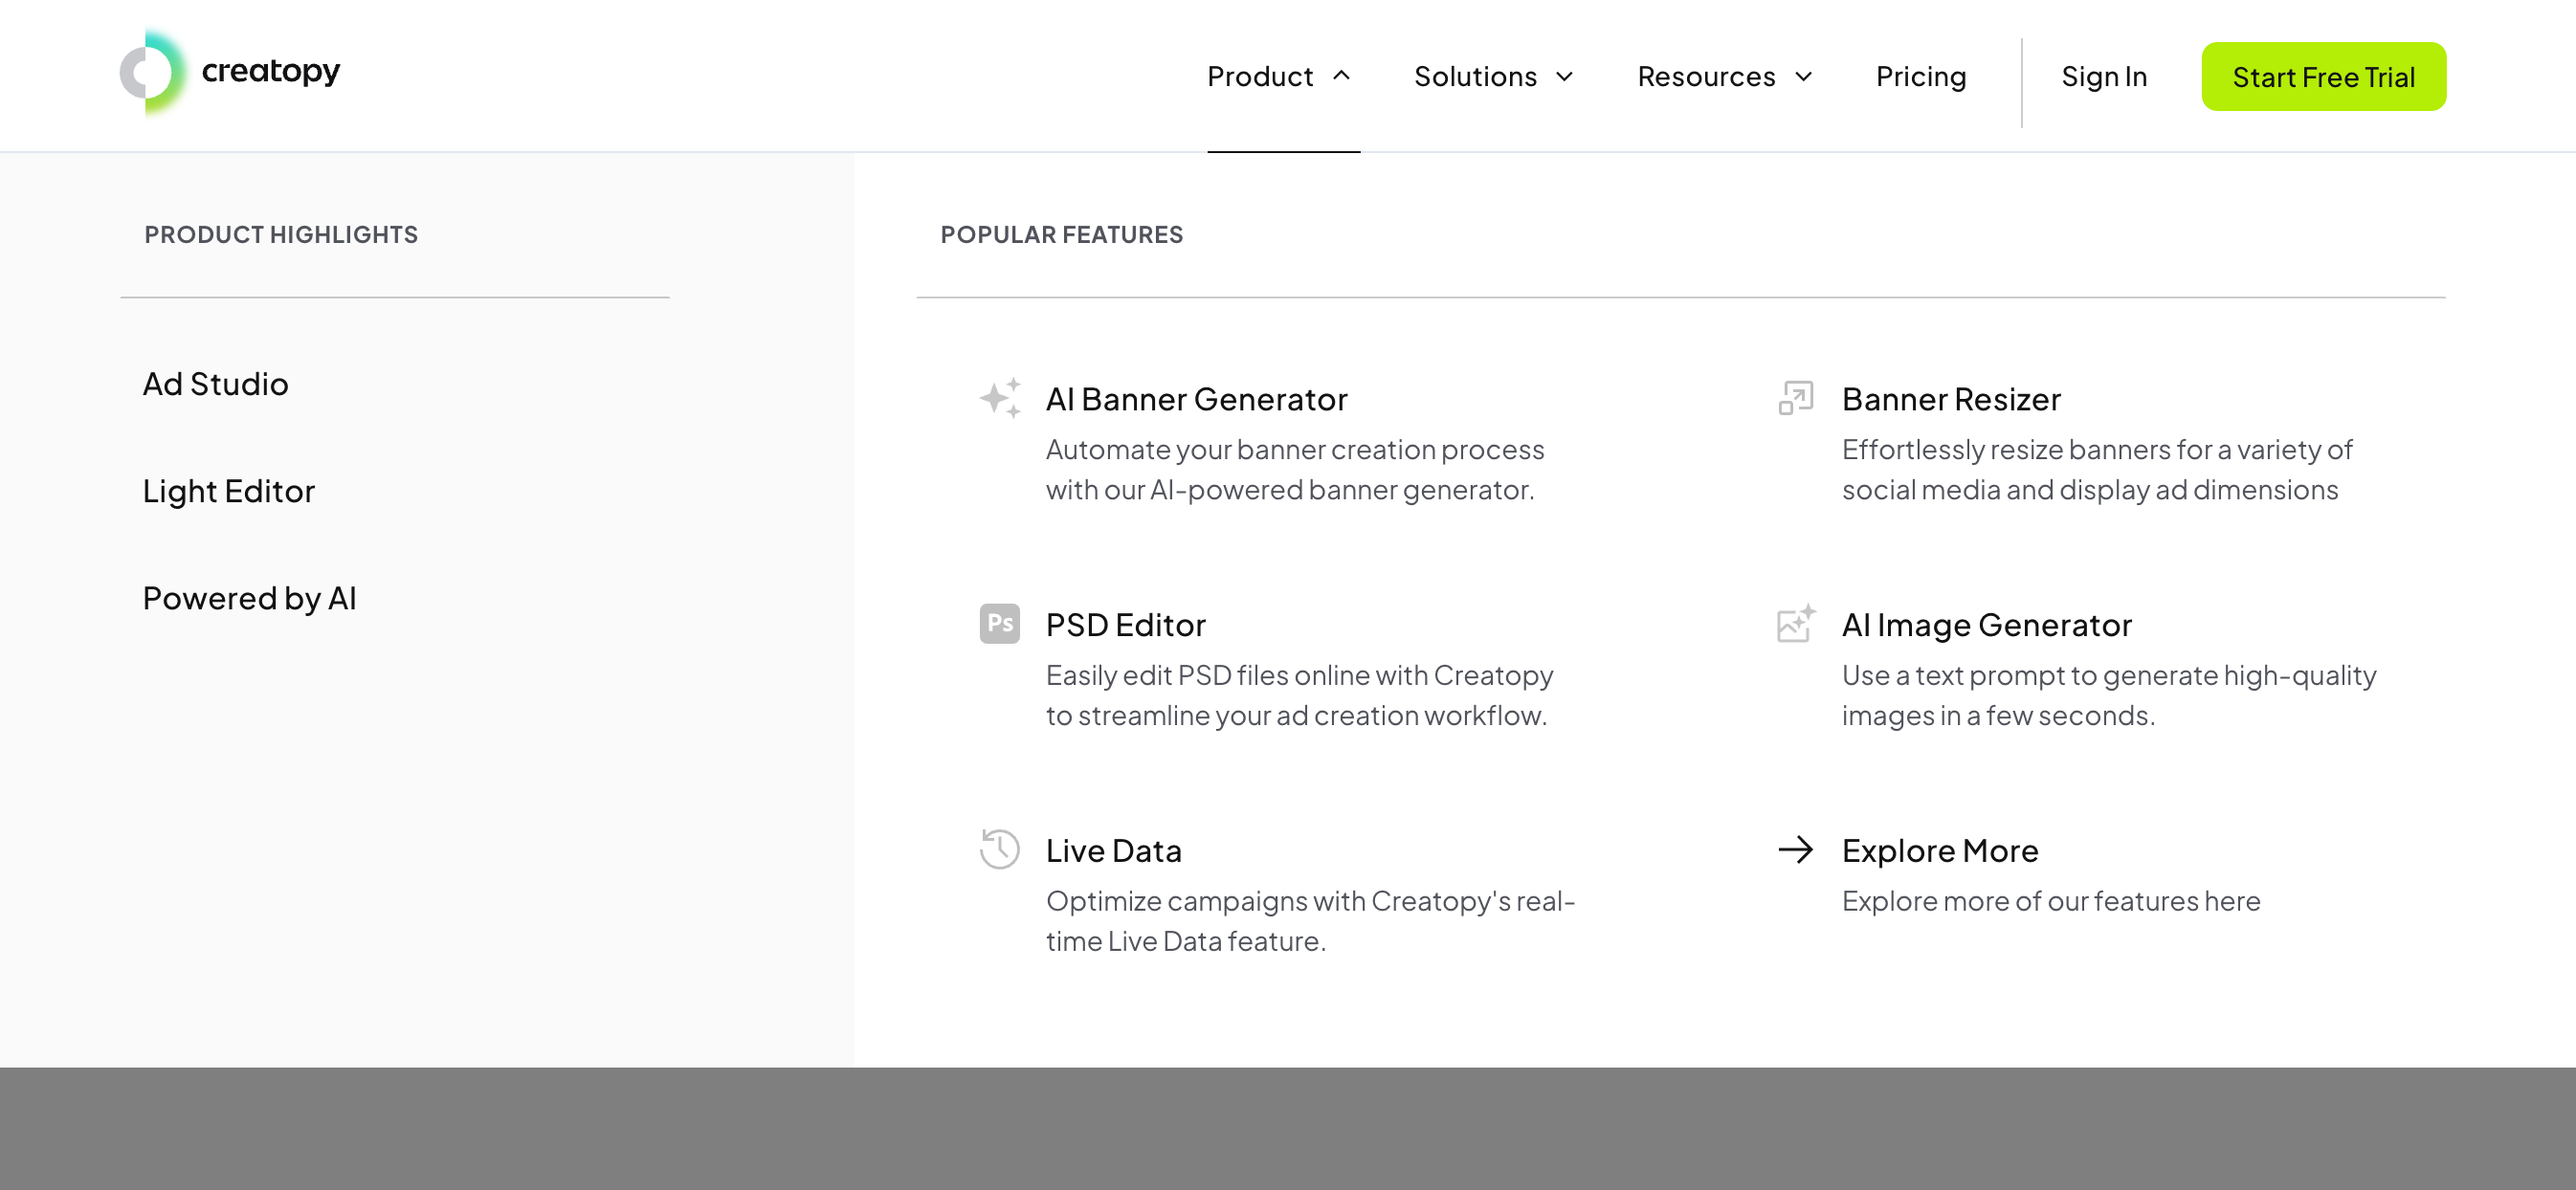
Task: Click the PSD Editor Ps icon
Action: tap(999, 623)
